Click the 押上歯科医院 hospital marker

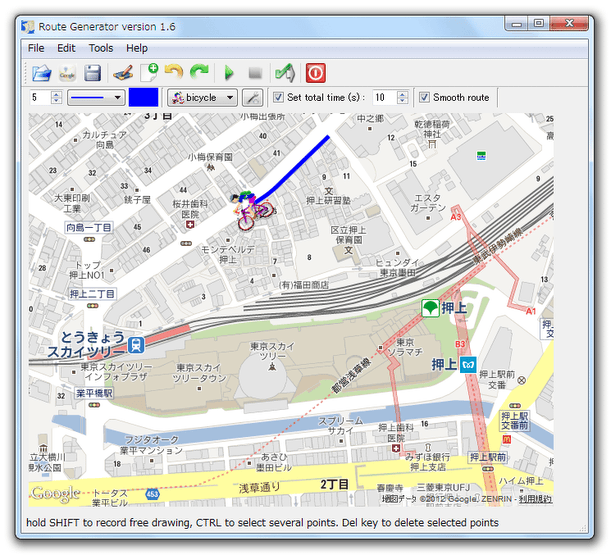point(396,448)
